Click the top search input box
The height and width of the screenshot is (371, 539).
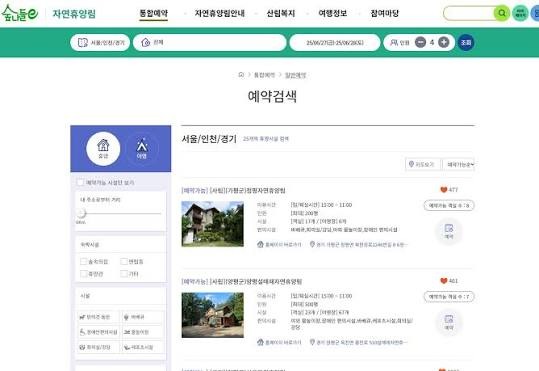point(469,13)
